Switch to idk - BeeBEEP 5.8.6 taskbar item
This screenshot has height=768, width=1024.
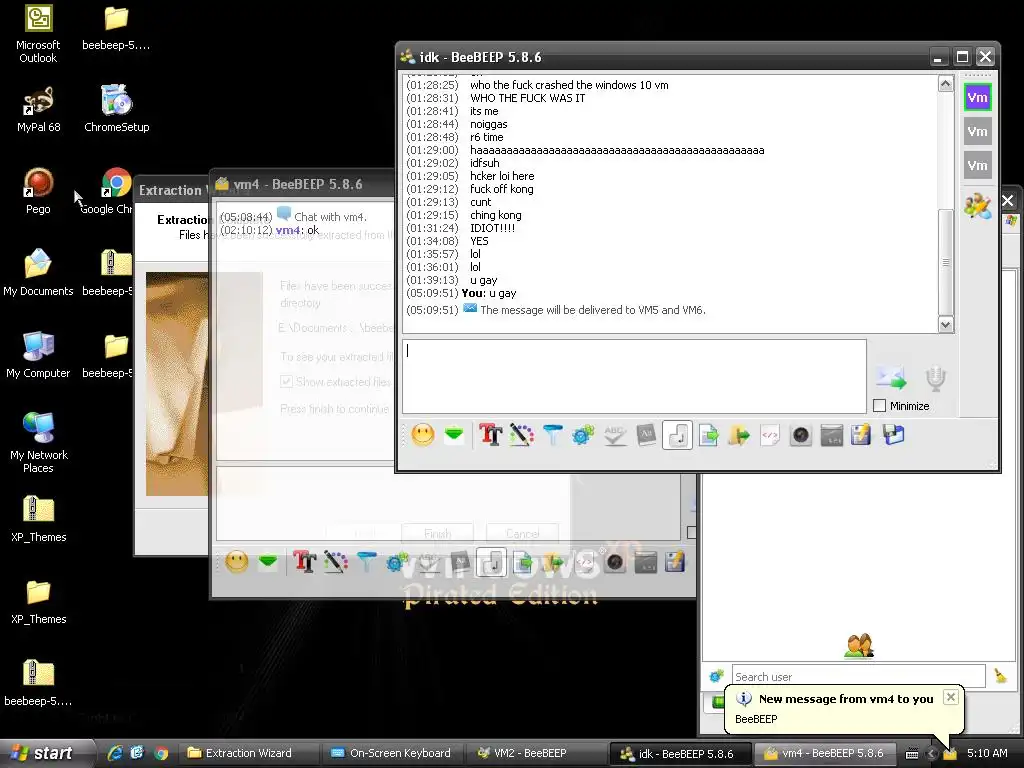679,754
